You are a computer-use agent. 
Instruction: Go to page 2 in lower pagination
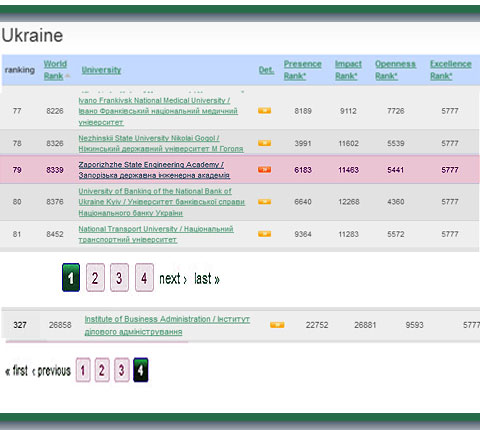[x=102, y=370]
